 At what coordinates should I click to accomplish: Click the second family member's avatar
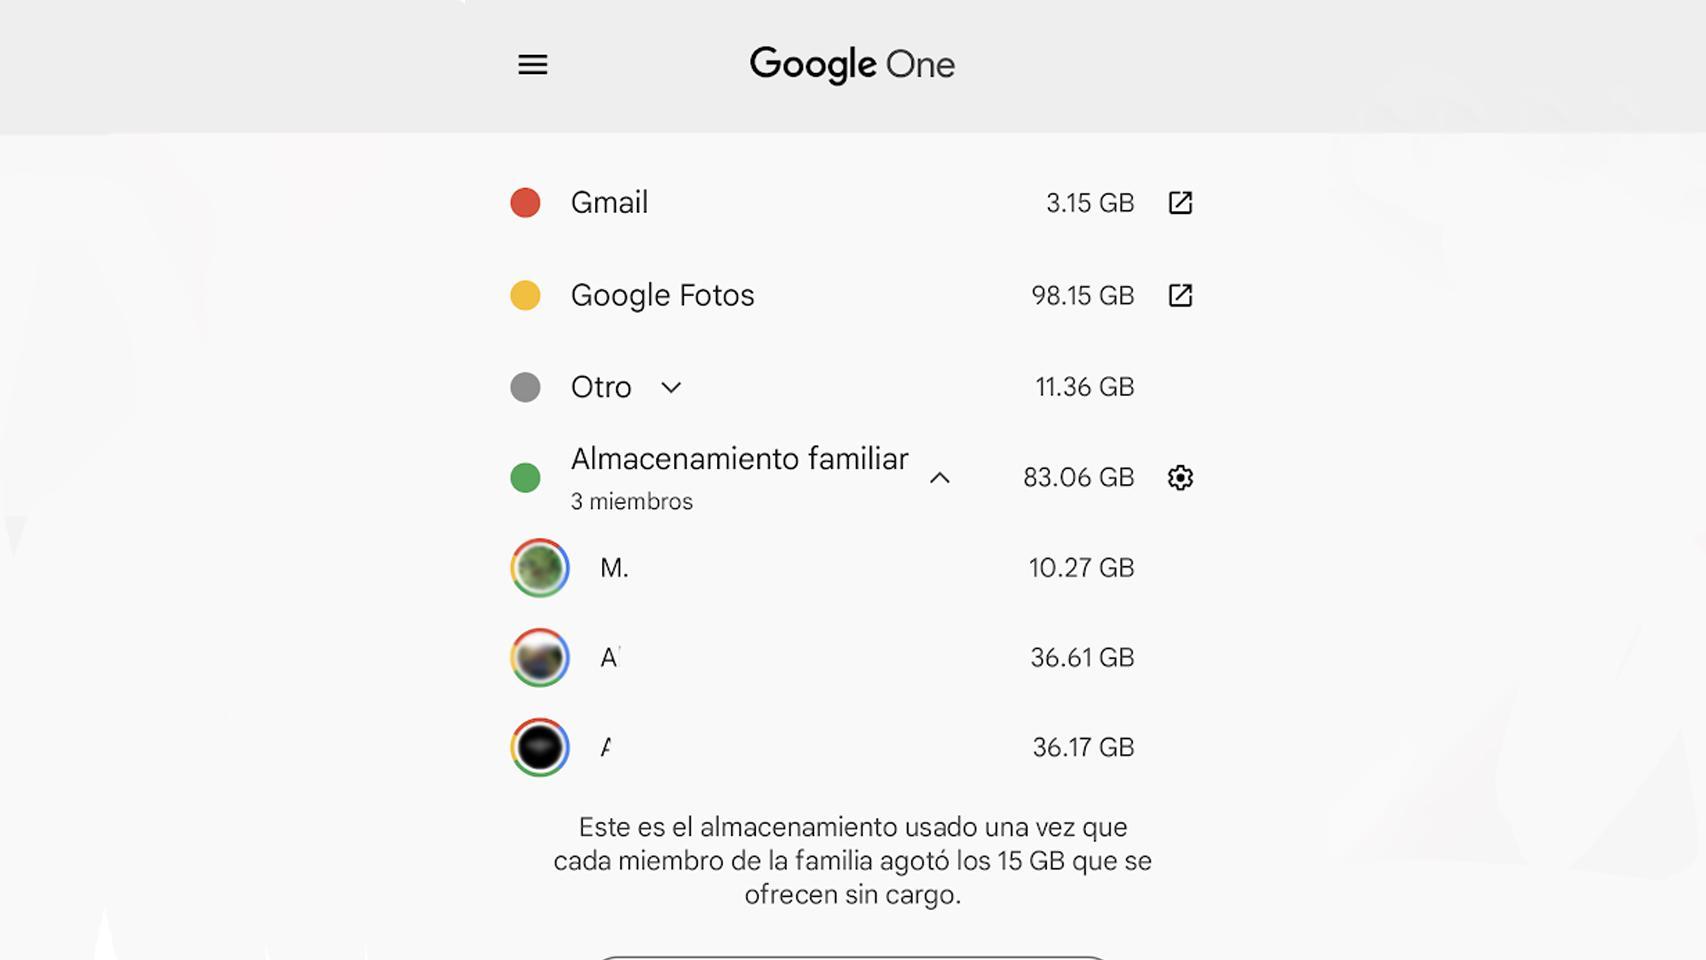tap(539, 657)
